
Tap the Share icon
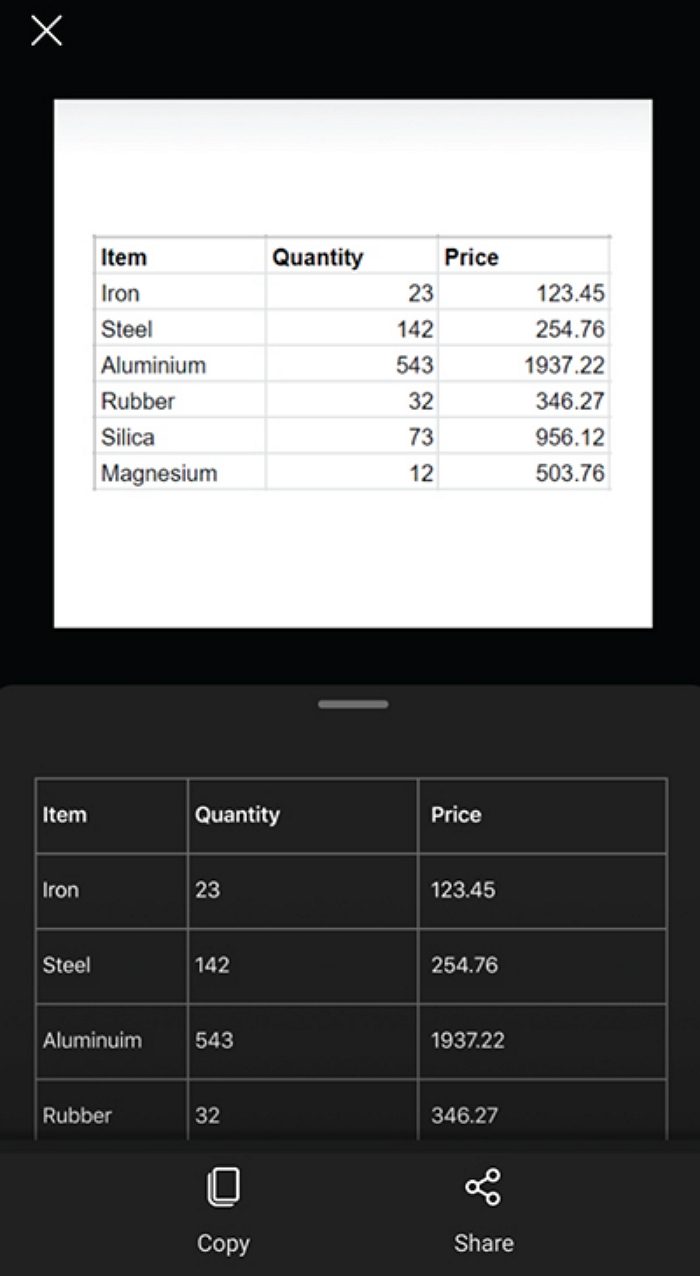[x=483, y=1187]
